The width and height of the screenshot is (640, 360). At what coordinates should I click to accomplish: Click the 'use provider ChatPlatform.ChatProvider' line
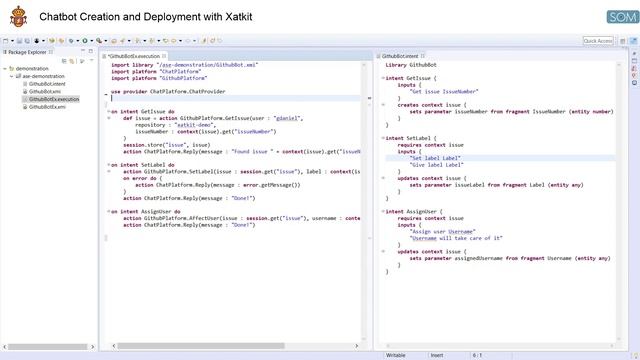pyautogui.click(x=168, y=91)
